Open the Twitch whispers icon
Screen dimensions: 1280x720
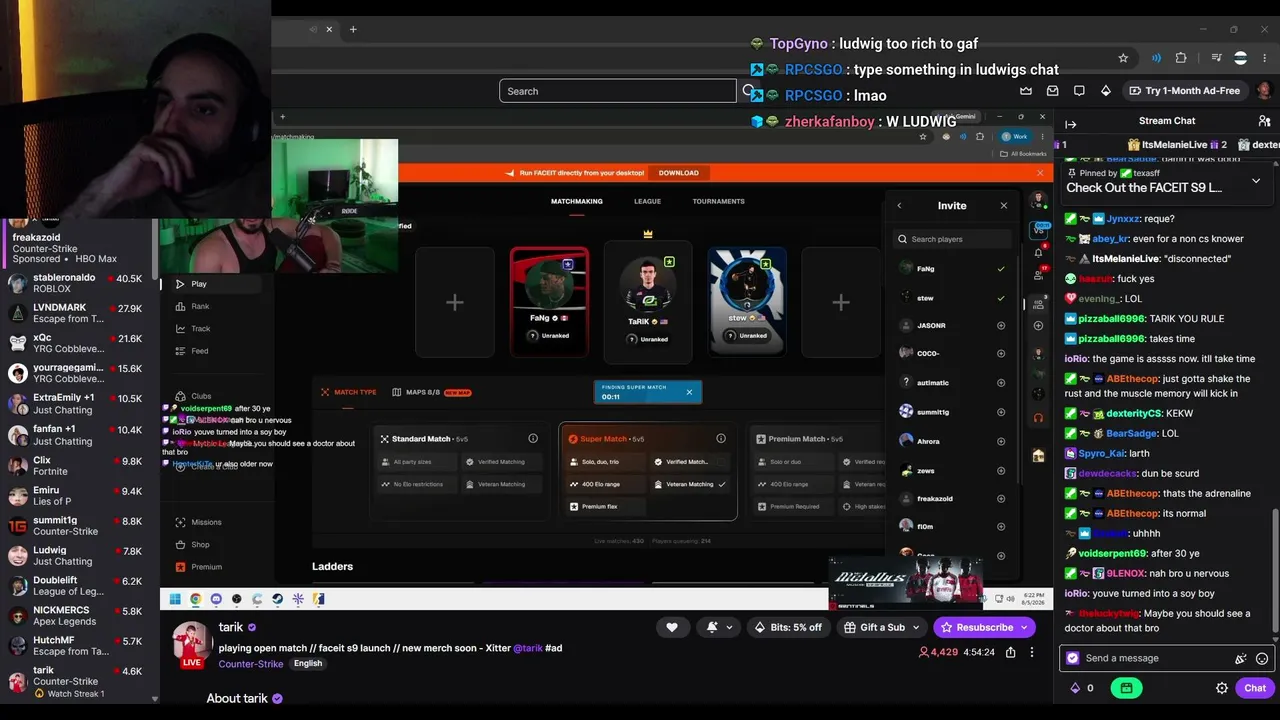[1079, 91]
